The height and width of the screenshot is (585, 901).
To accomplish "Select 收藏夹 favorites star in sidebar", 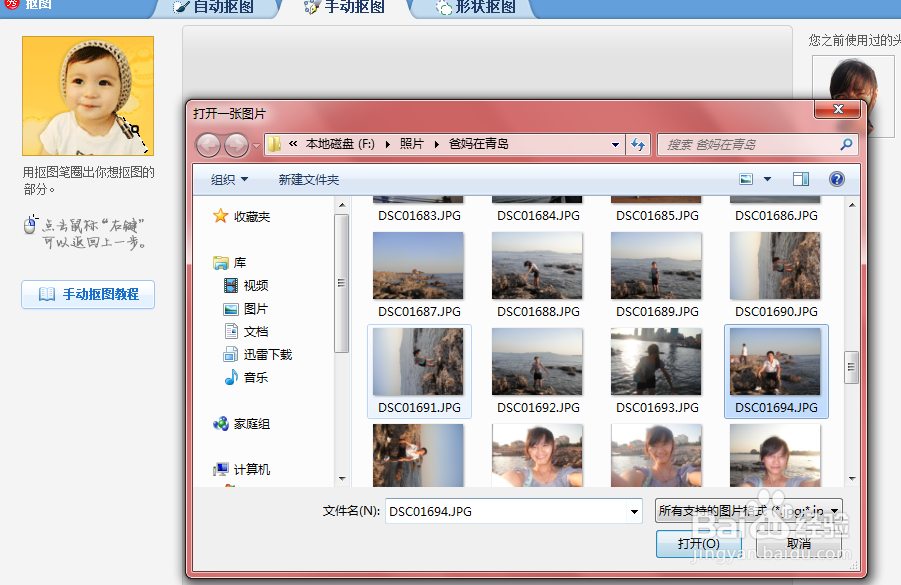I will click(241, 217).
